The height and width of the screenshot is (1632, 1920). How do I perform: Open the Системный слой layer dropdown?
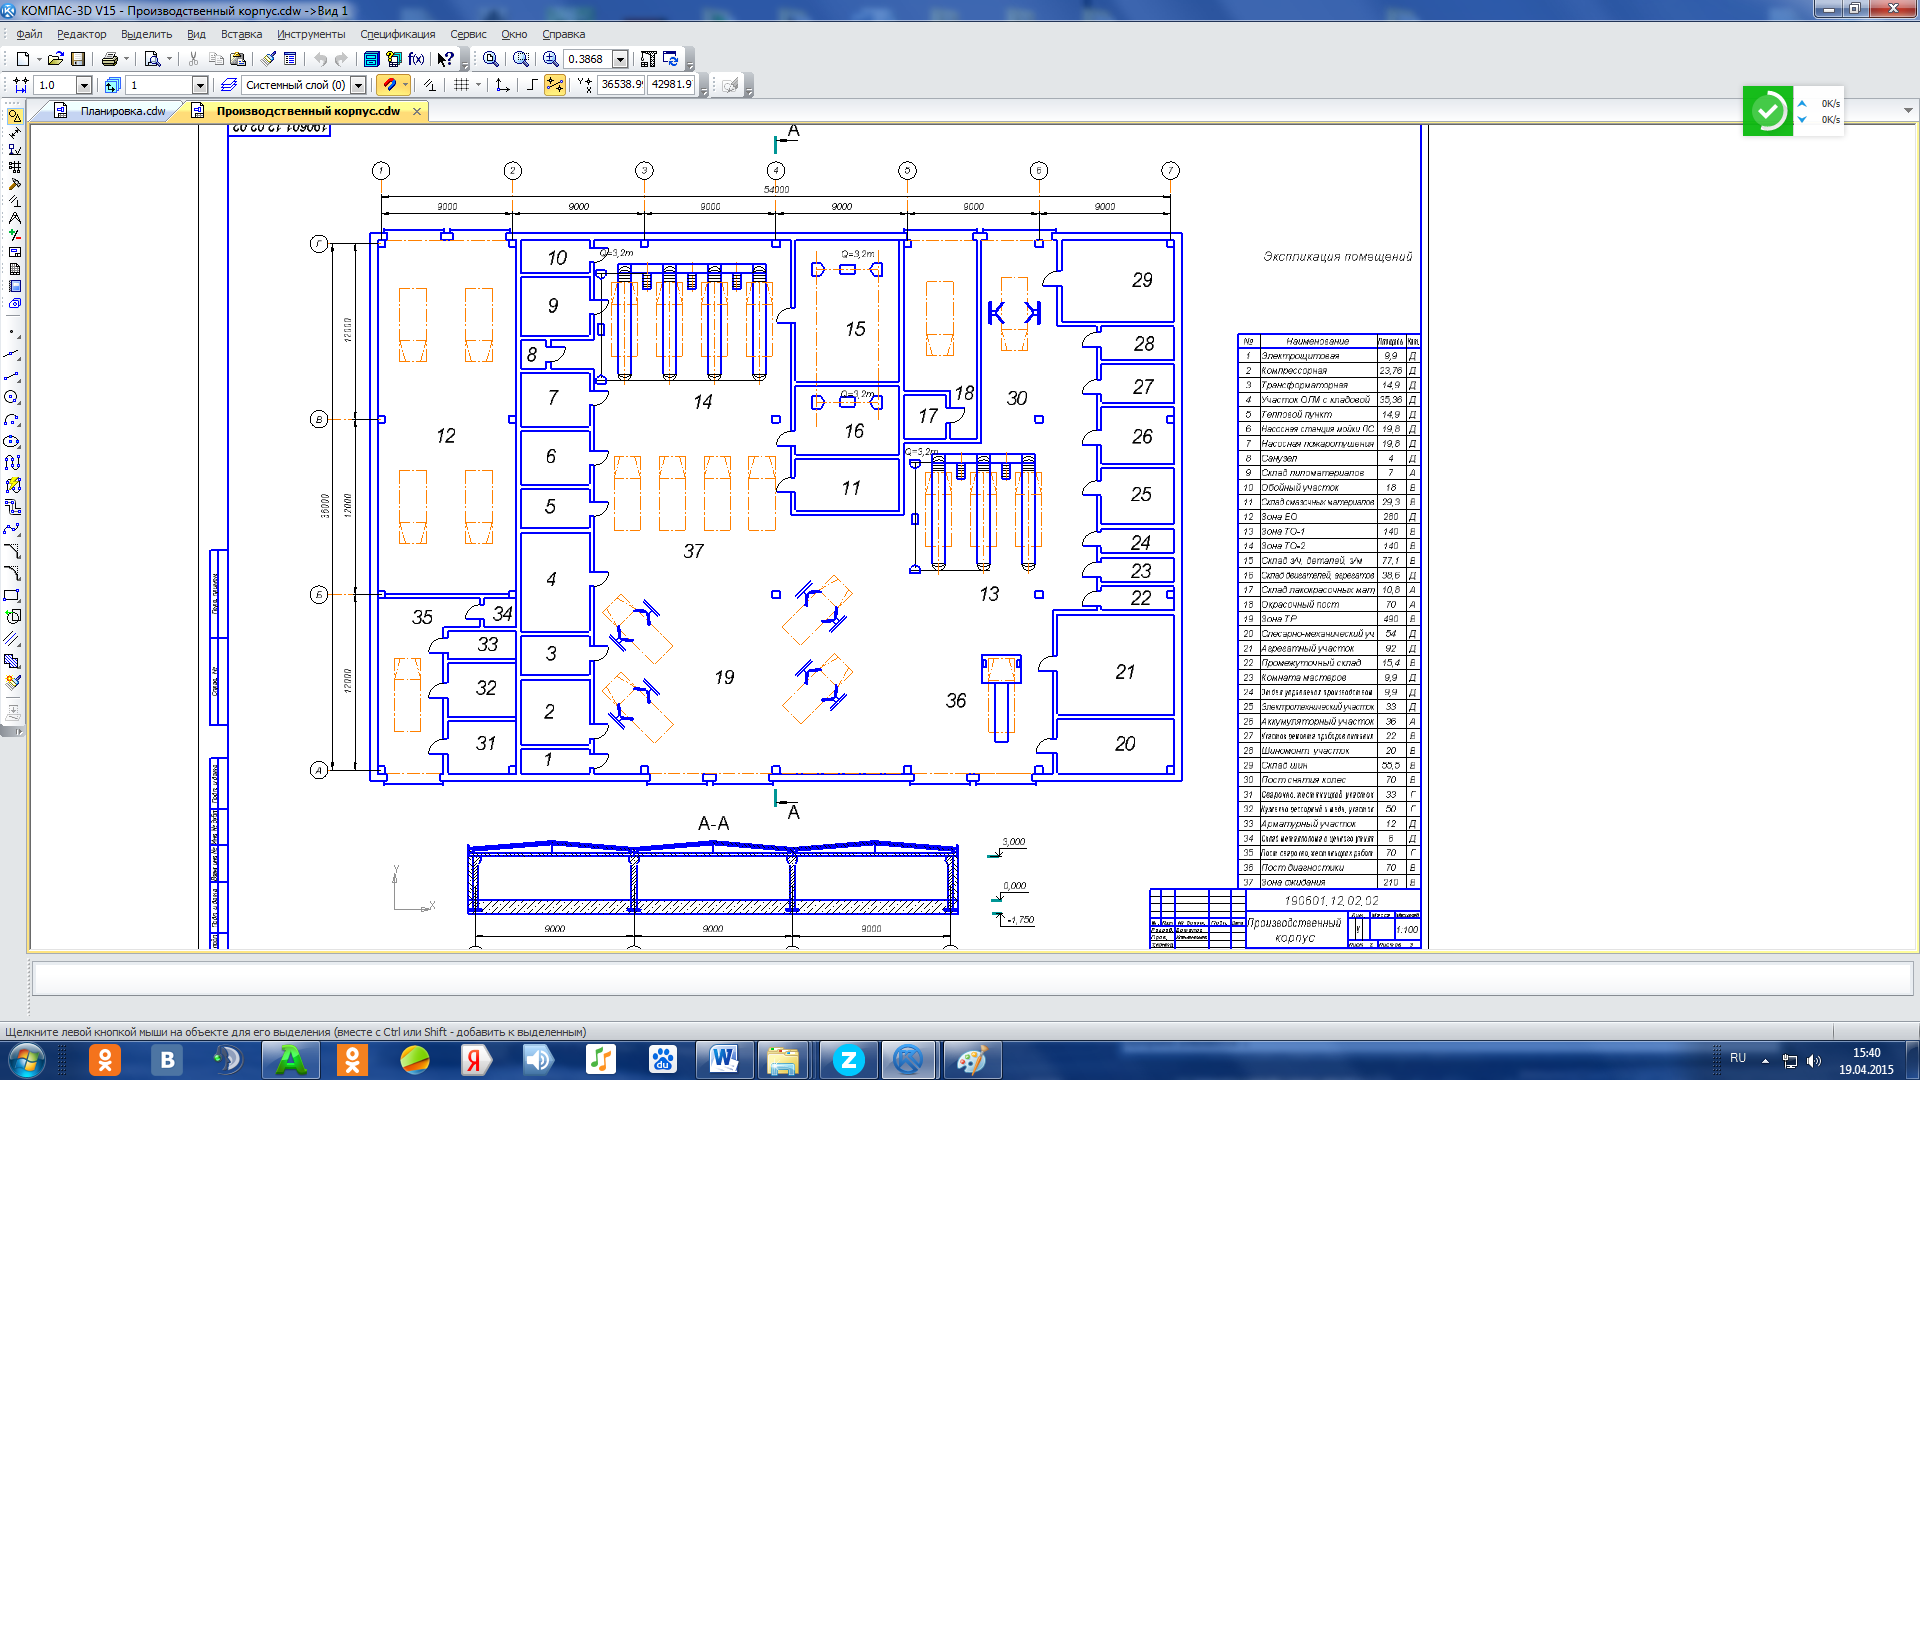pos(358,85)
